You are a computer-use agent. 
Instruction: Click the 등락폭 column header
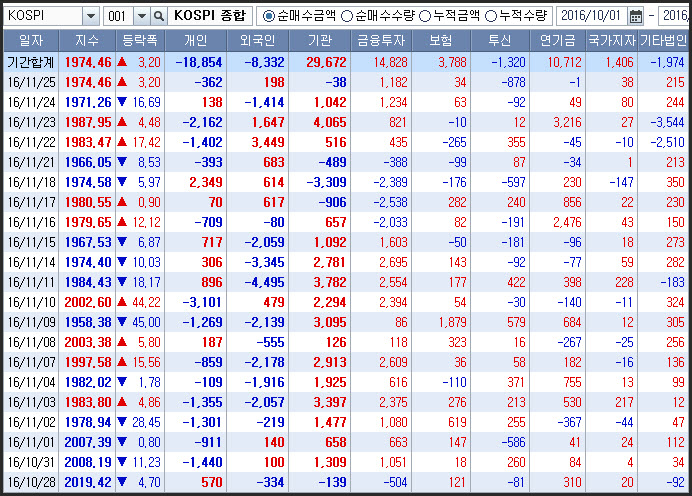[x=140, y=41]
